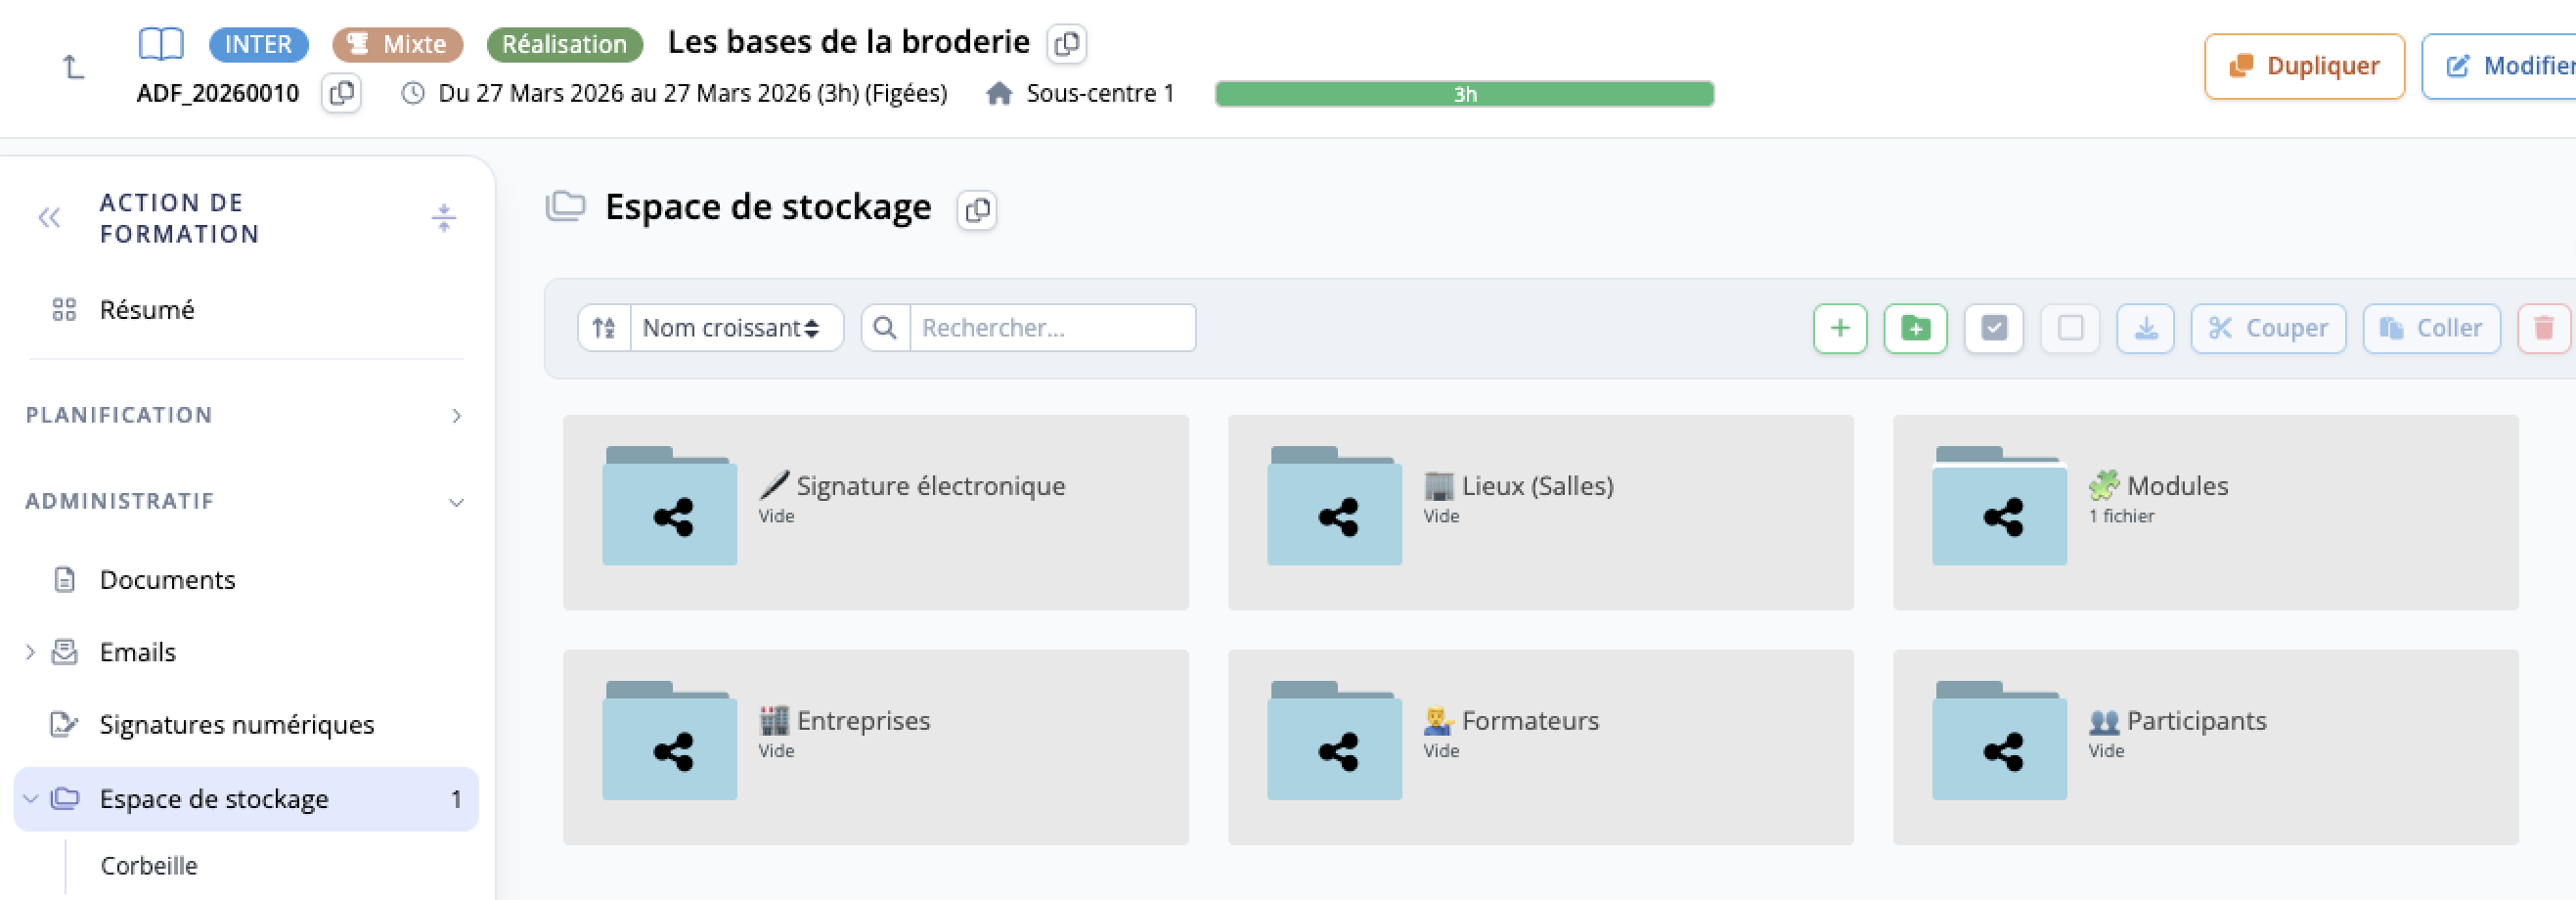This screenshot has width=2576, height=900.
Task: Click the Sous-centre 1 label
Action: click(1100, 93)
